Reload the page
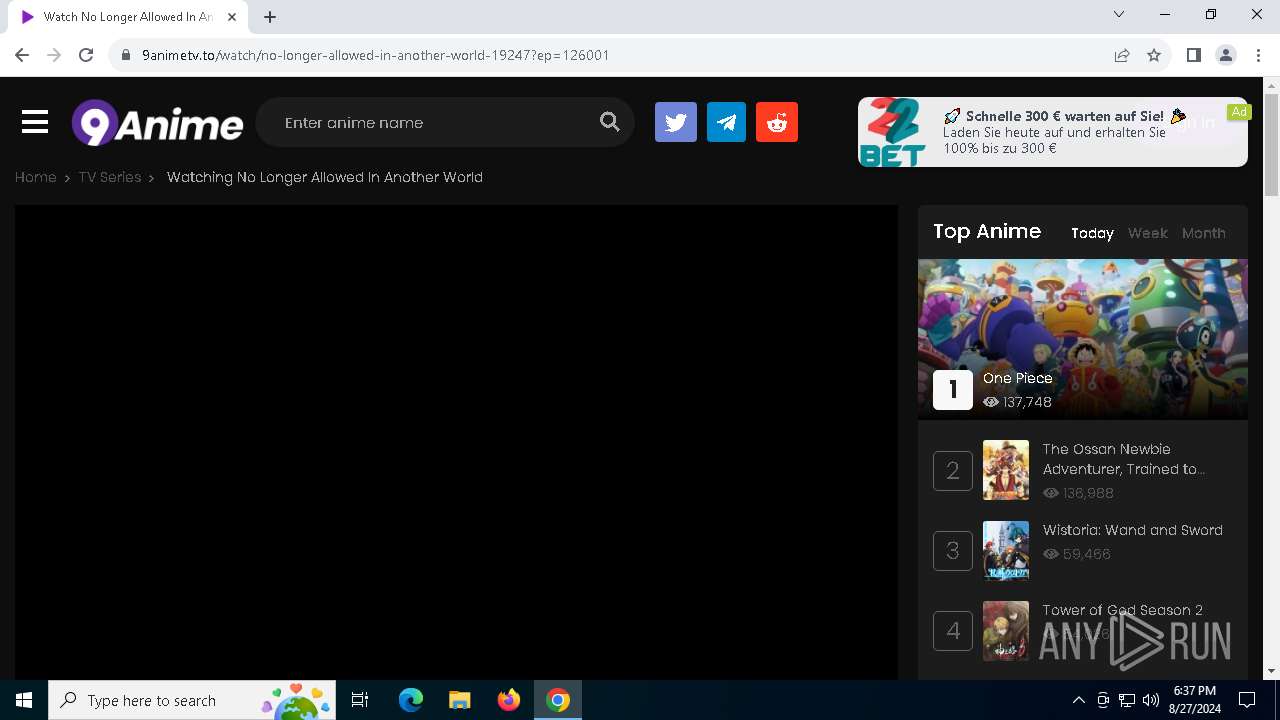This screenshot has width=1280, height=720. point(86,55)
